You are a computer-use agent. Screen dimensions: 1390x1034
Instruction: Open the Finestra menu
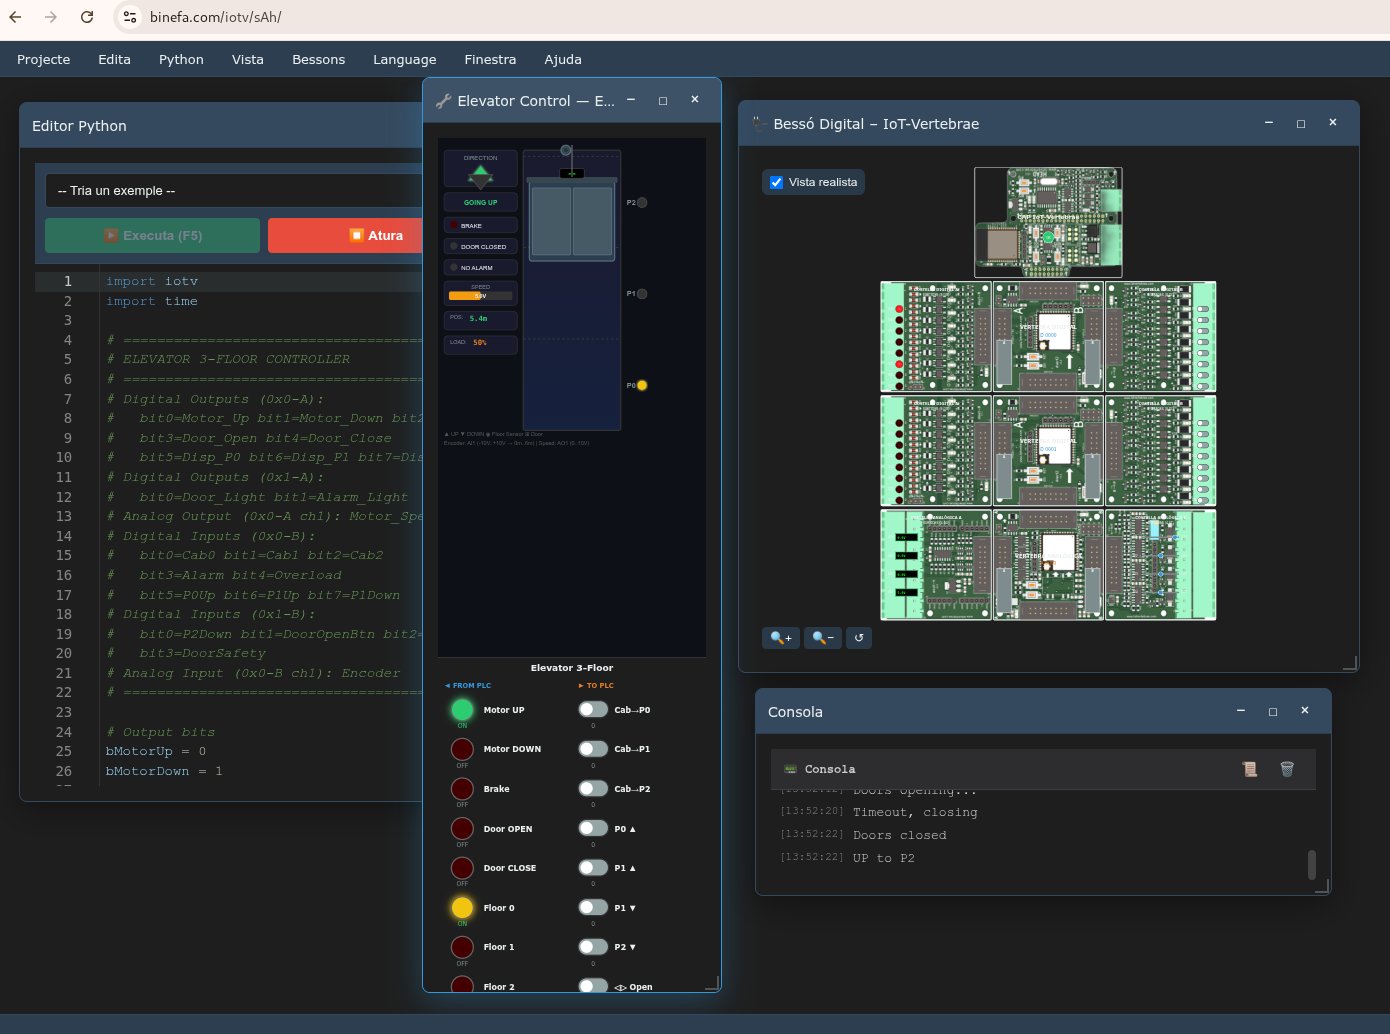[490, 60]
